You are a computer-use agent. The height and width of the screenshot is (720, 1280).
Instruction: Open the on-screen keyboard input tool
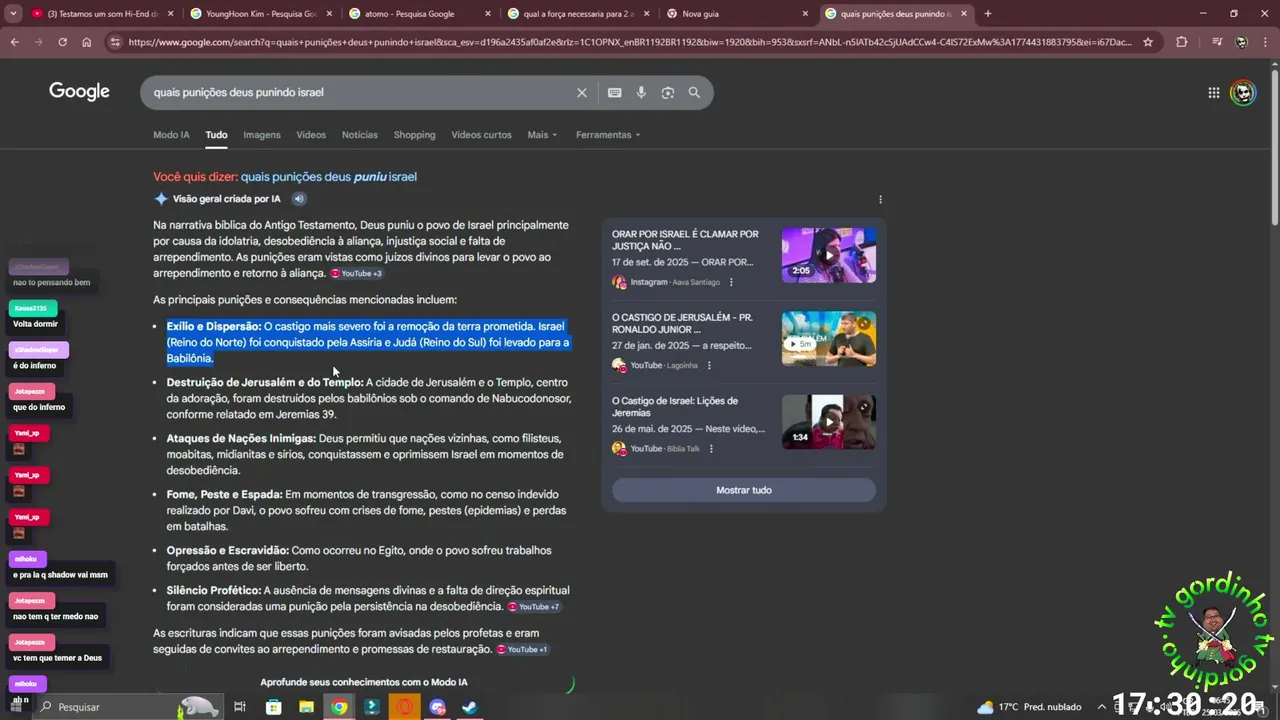614,92
